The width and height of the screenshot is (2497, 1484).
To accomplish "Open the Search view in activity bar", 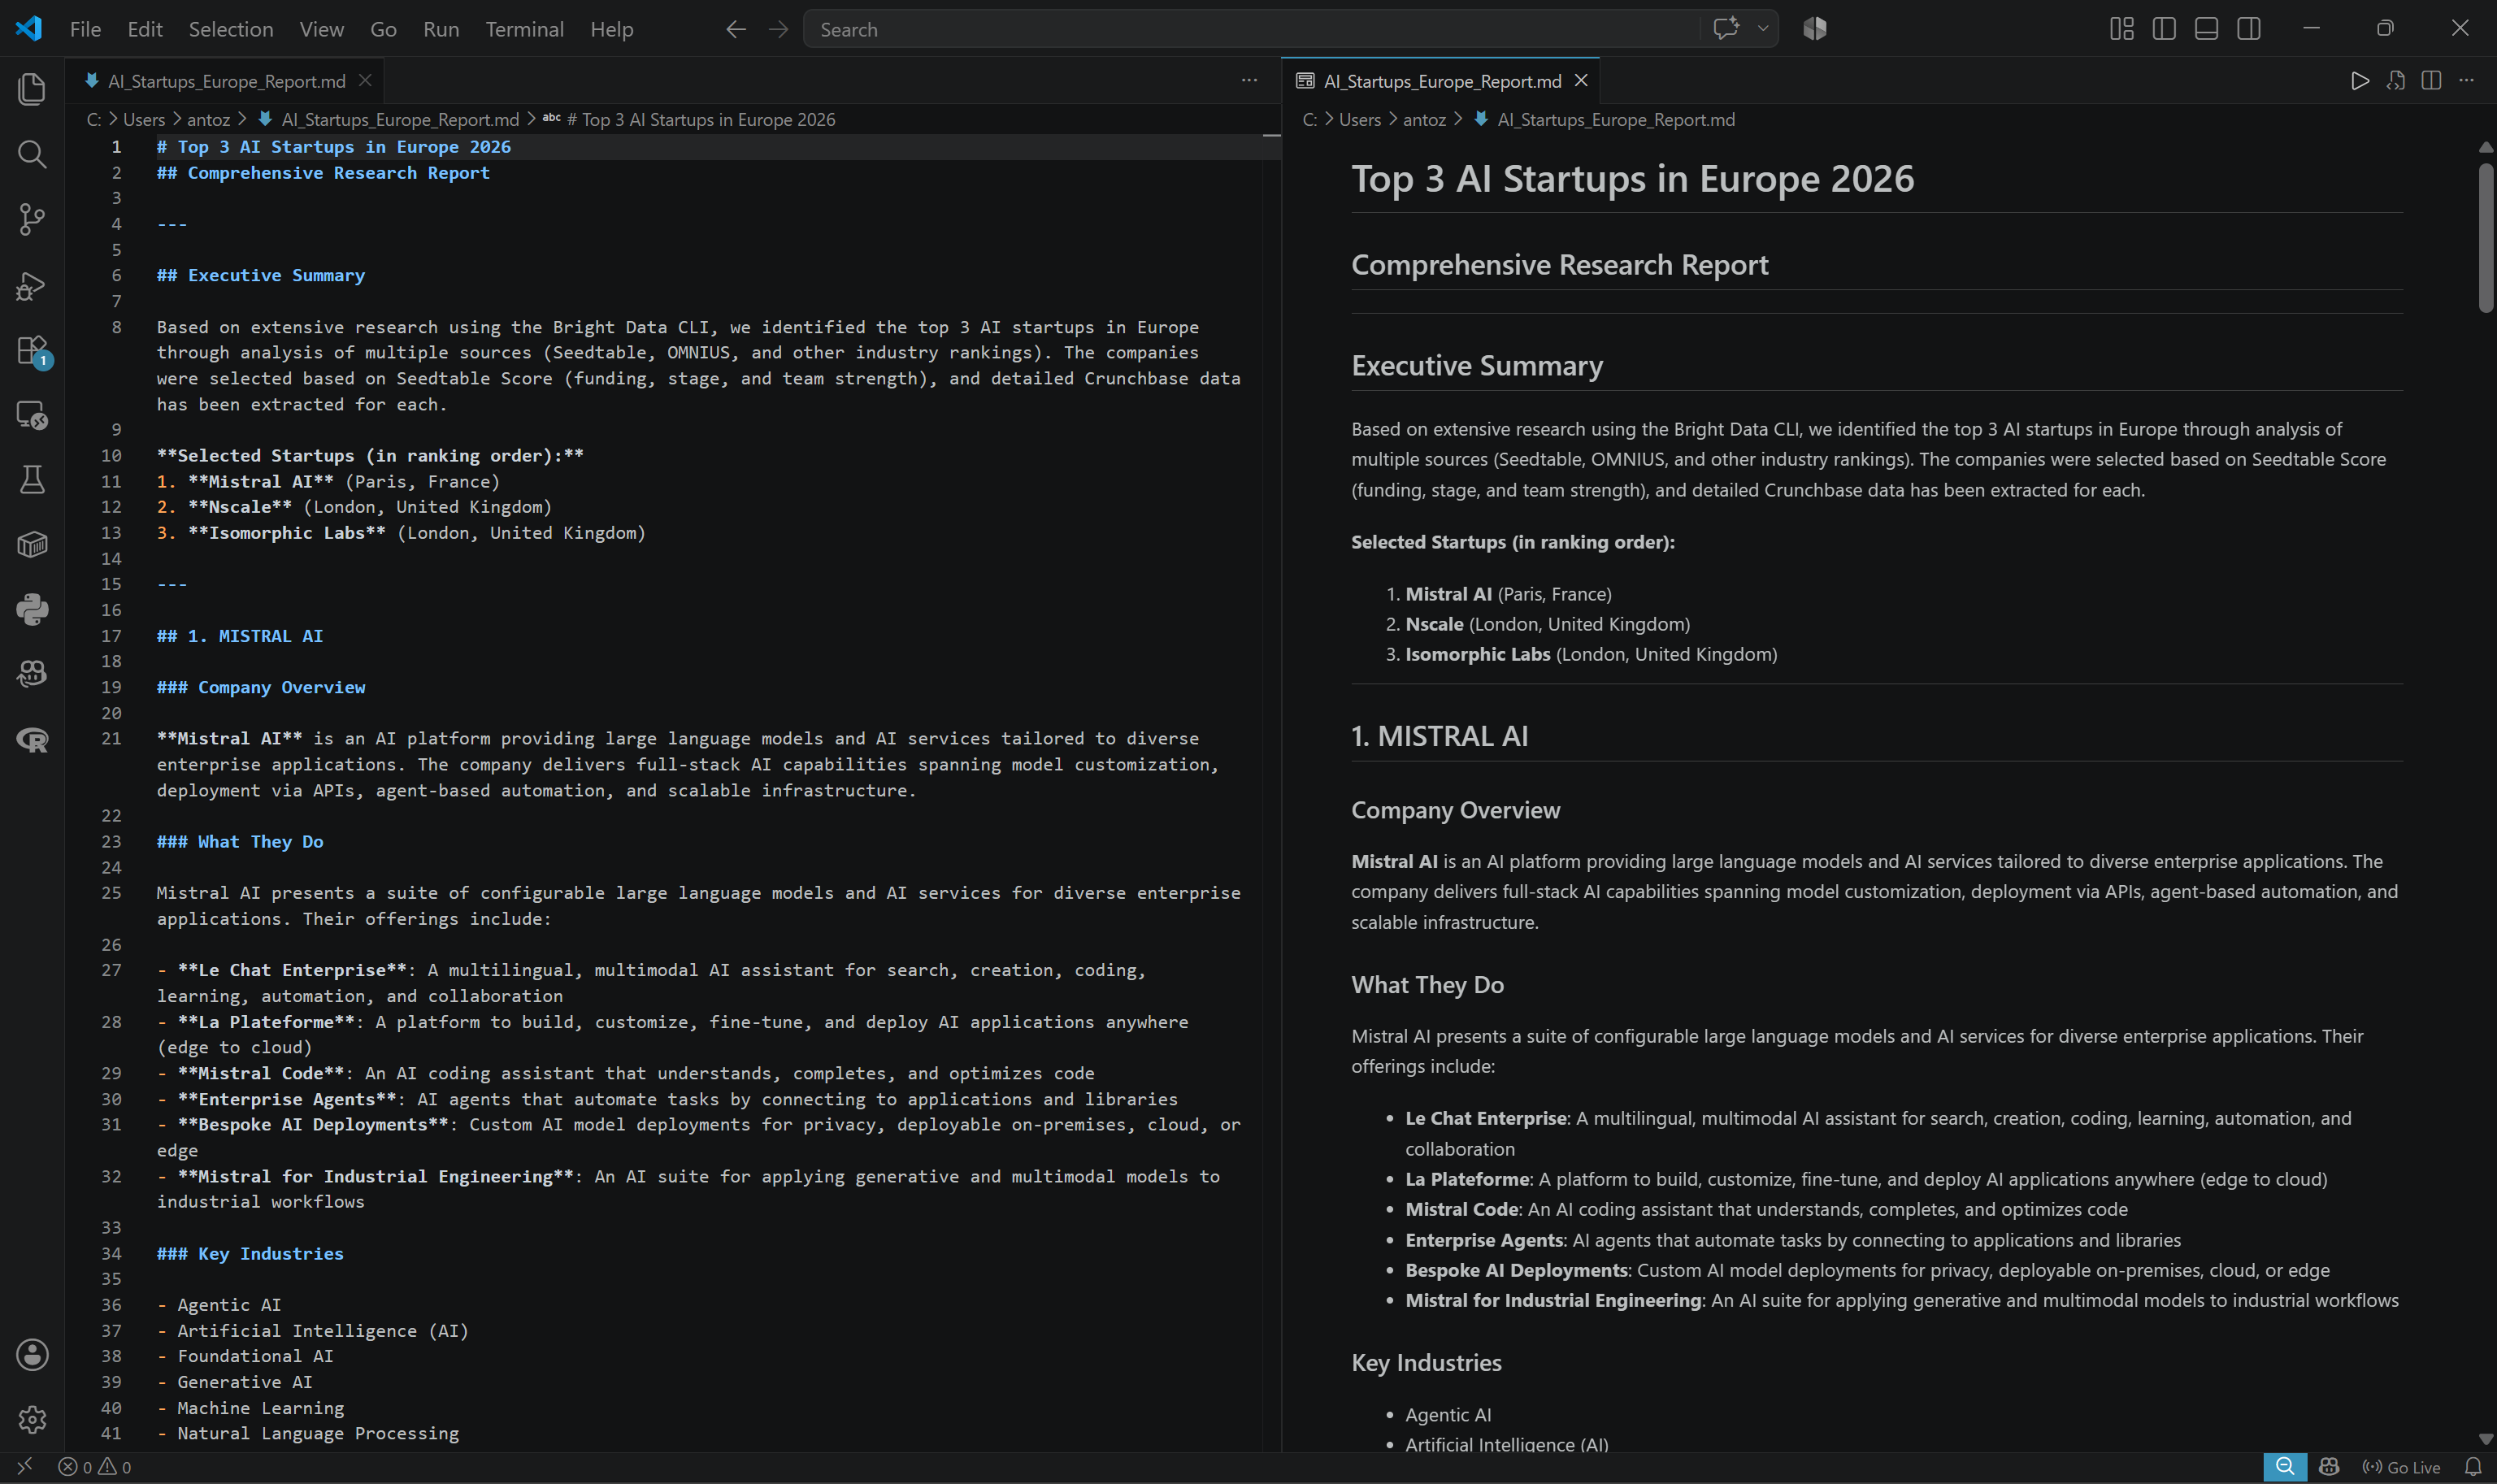I will (32, 154).
